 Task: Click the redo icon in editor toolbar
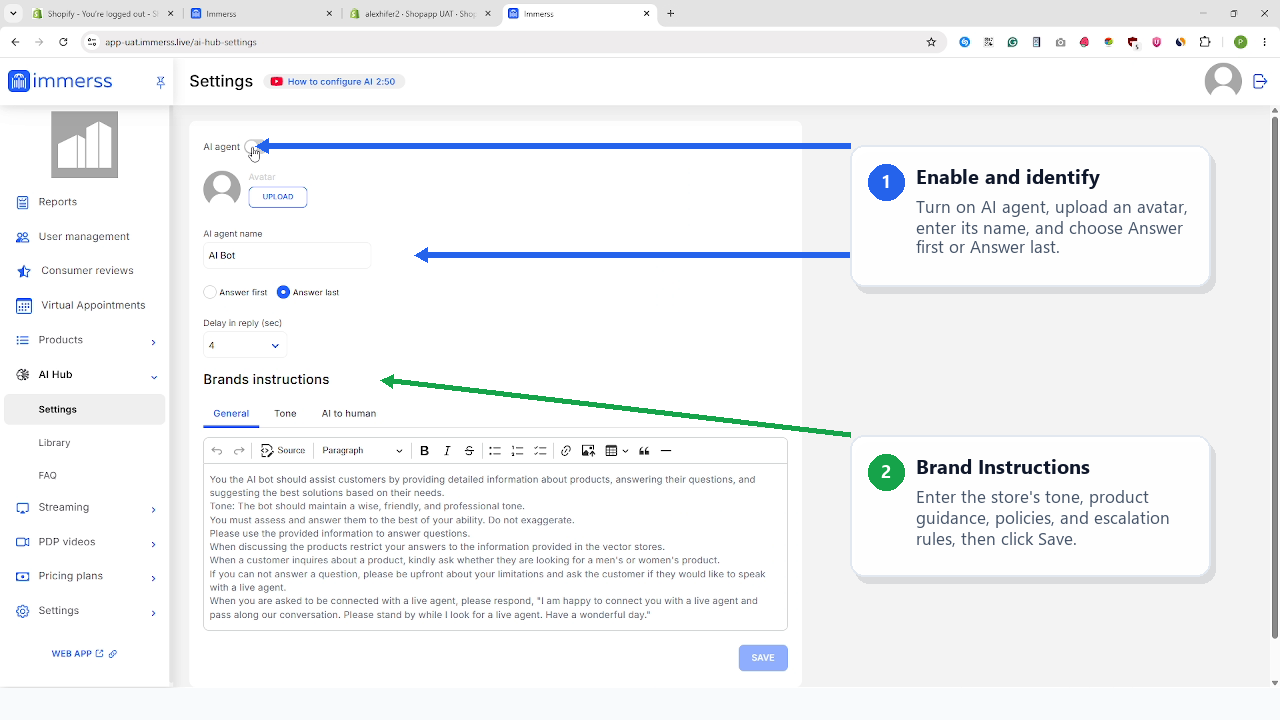pos(239,451)
